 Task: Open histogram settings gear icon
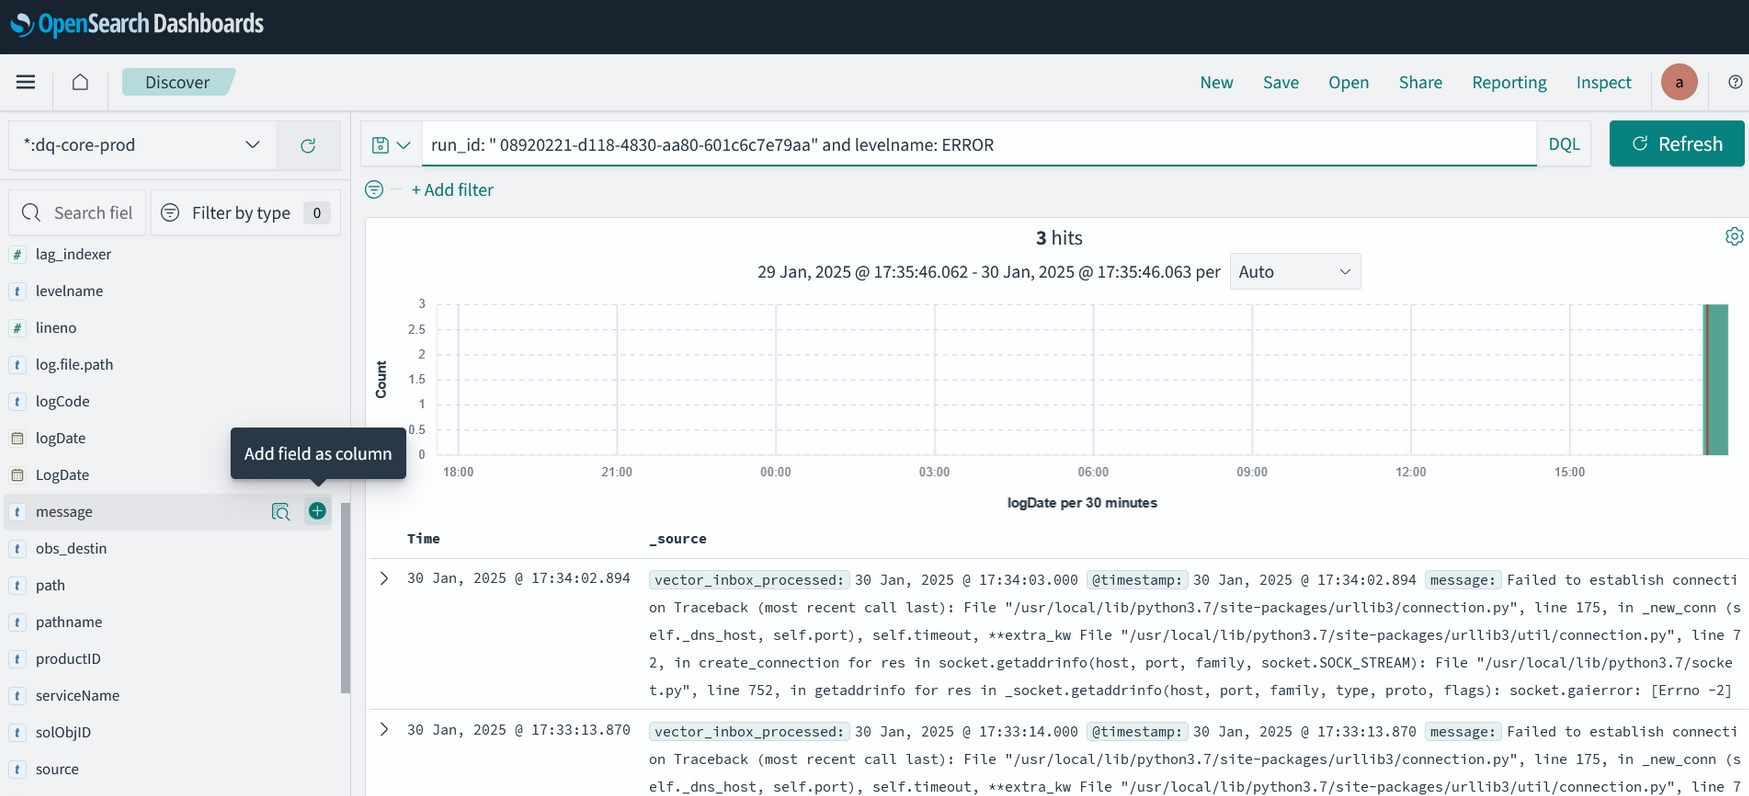click(x=1733, y=237)
